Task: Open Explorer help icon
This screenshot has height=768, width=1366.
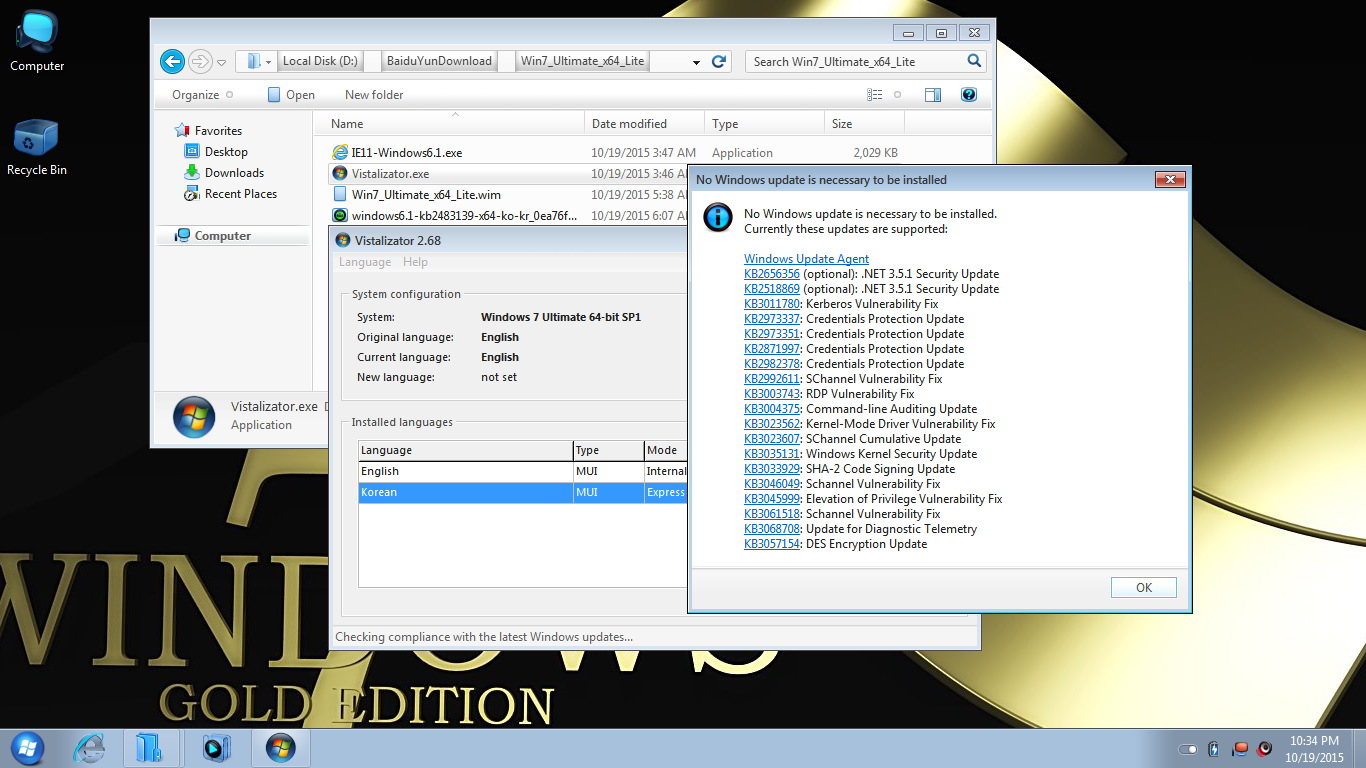Action: coord(968,95)
